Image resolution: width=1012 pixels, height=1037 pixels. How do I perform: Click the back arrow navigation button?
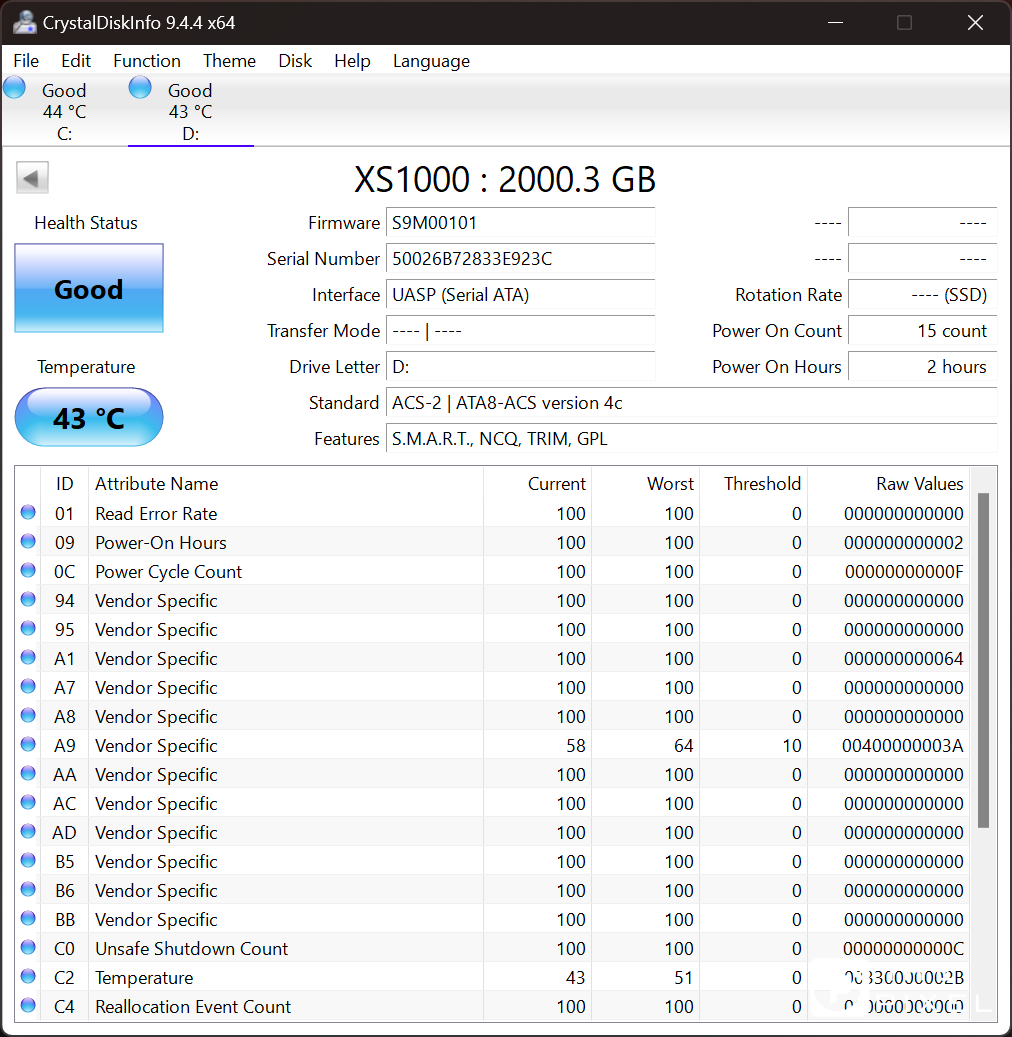pos(31,176)
